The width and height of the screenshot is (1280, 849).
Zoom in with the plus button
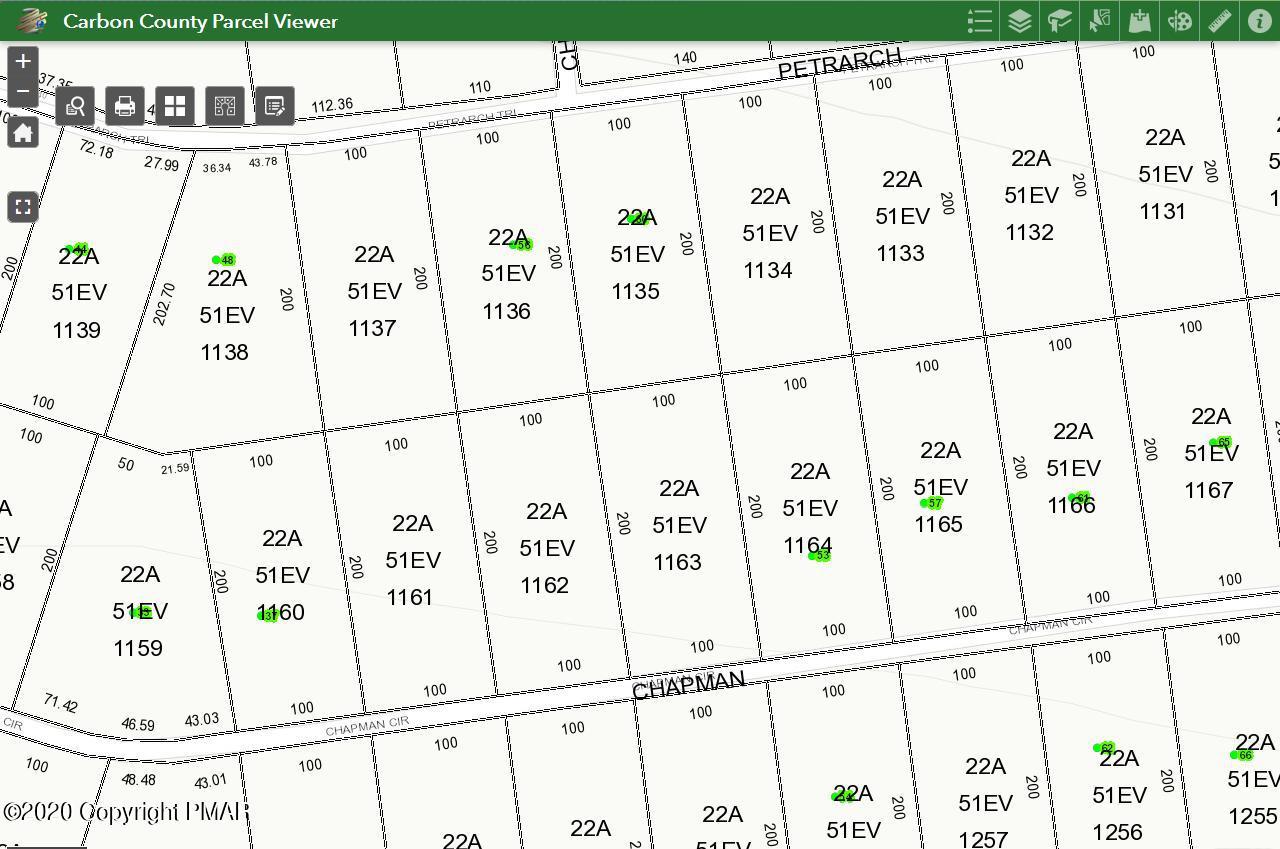(23, 61)
